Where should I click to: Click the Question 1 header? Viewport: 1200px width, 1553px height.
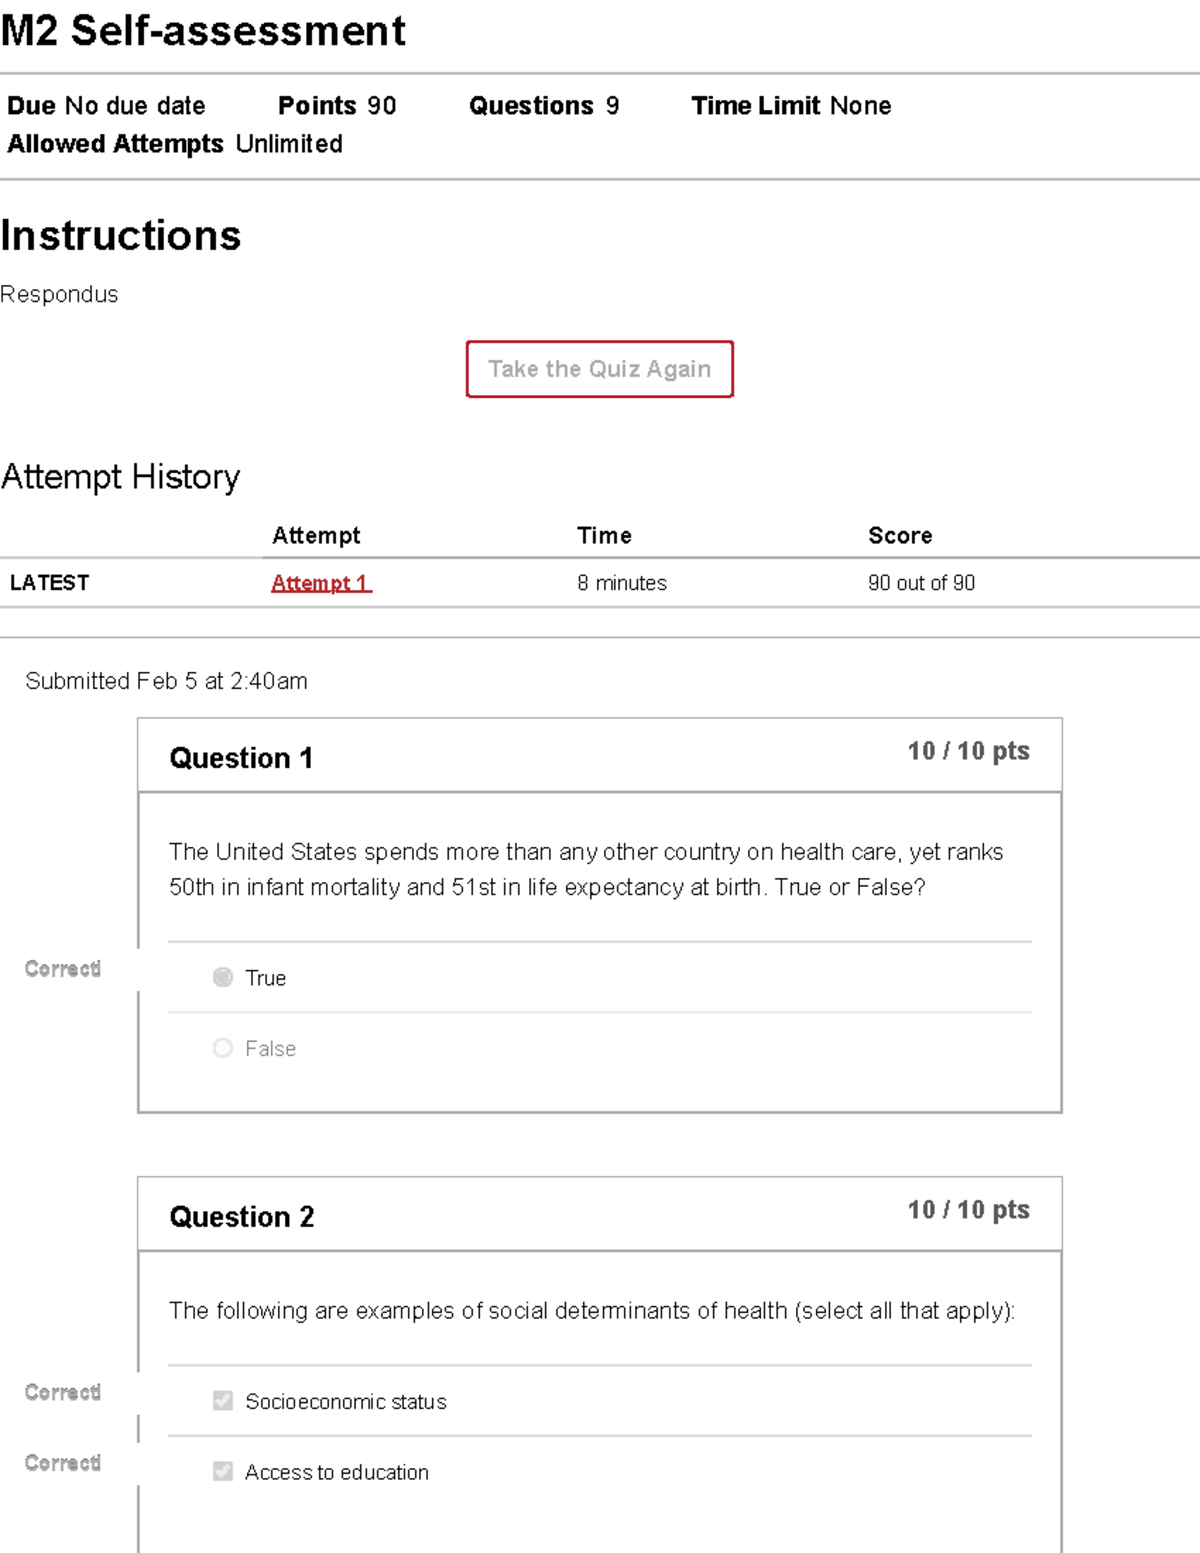point(241,758)
